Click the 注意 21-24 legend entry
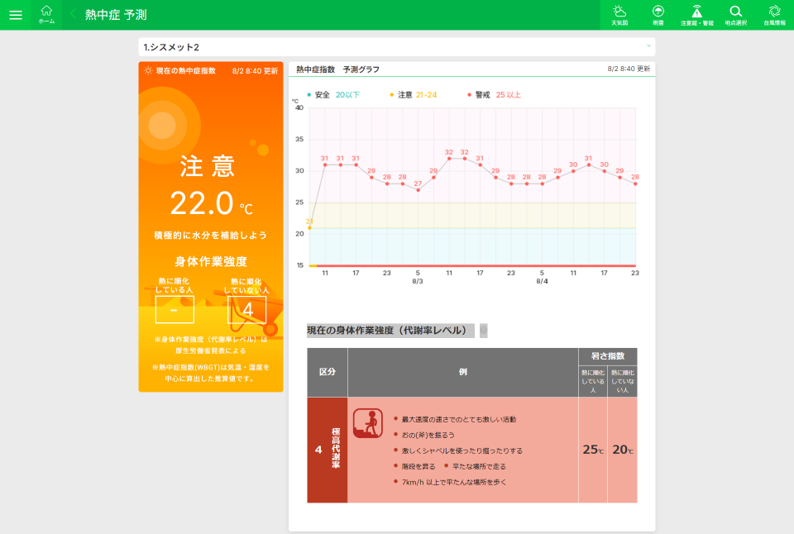Viewport: 794px width, 534px height. [x=413, y=95]
